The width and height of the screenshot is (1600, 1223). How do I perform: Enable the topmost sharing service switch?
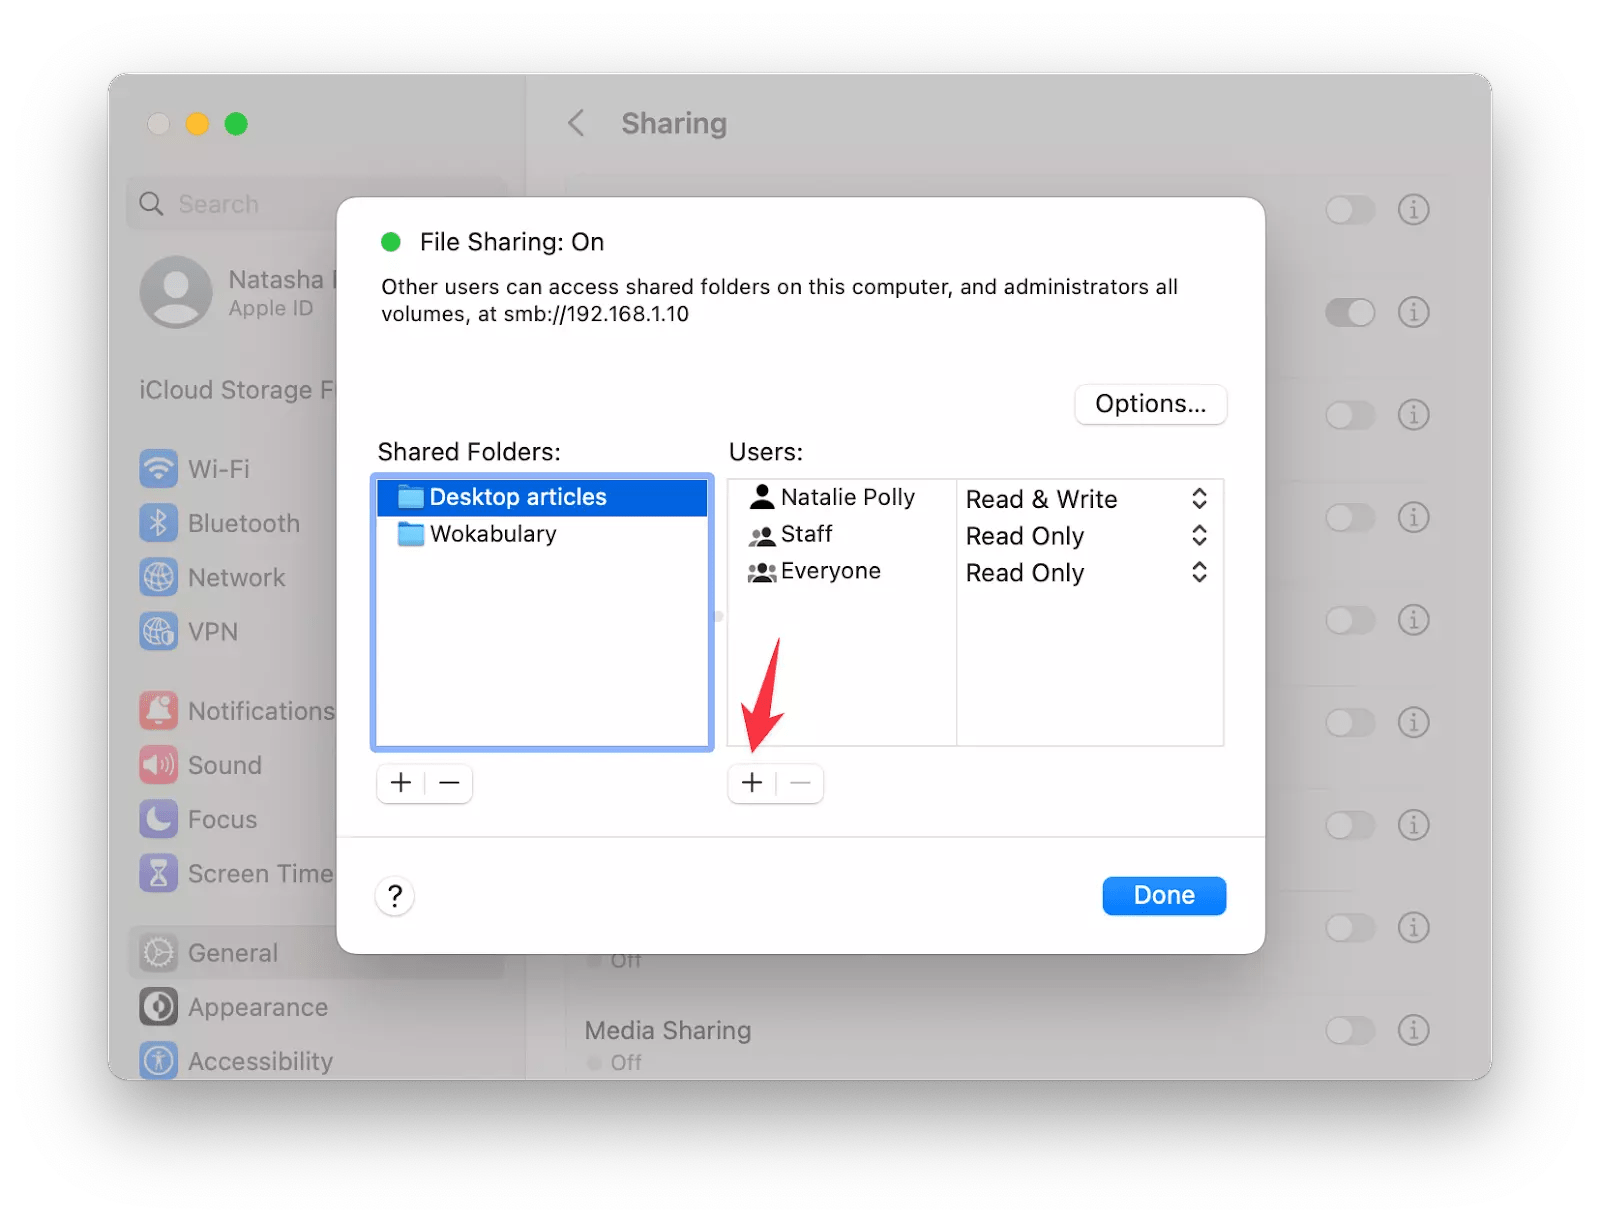tap(1350, 210)
